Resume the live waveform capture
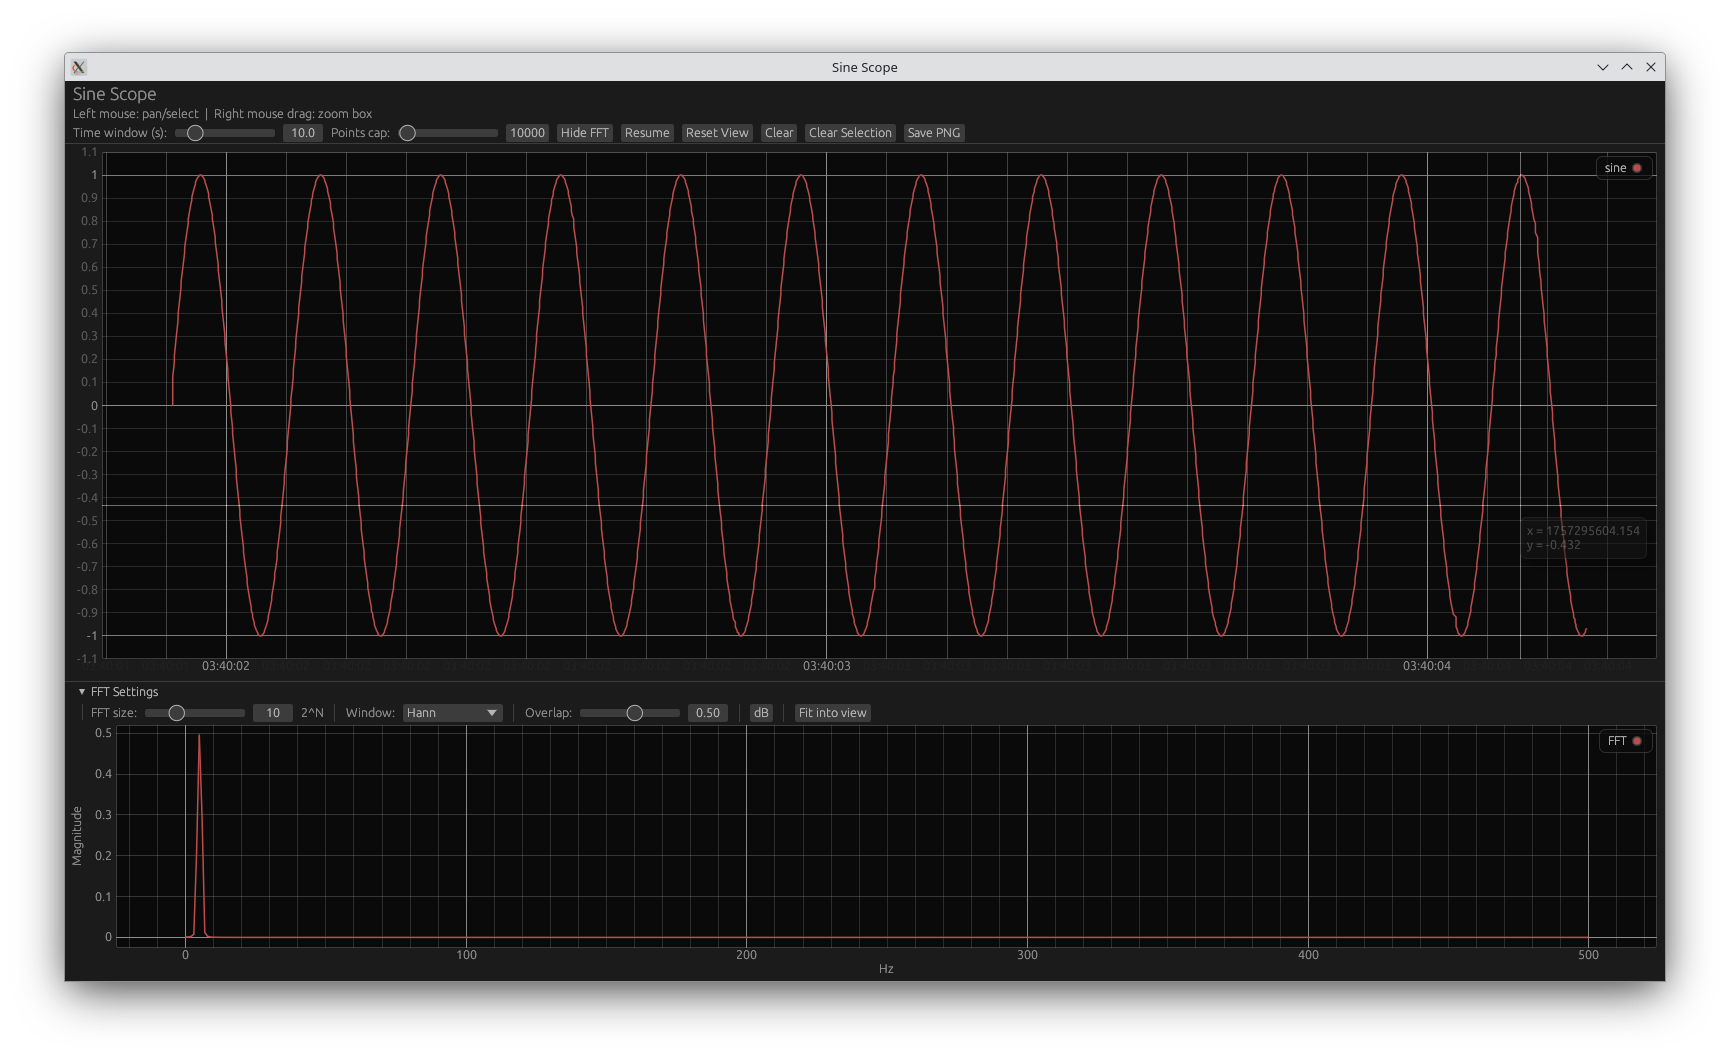Screen dimensions: 1730x1058 (647, 132)
